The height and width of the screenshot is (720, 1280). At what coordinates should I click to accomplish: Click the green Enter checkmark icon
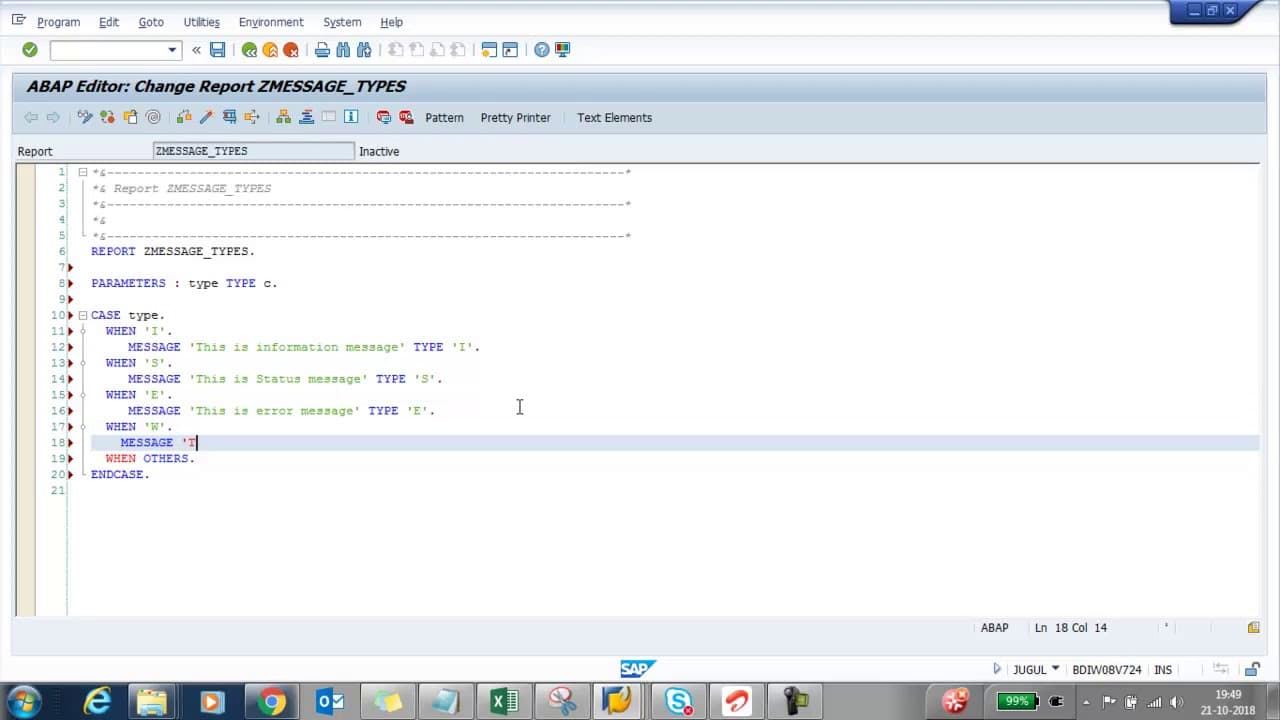(30, 50)
